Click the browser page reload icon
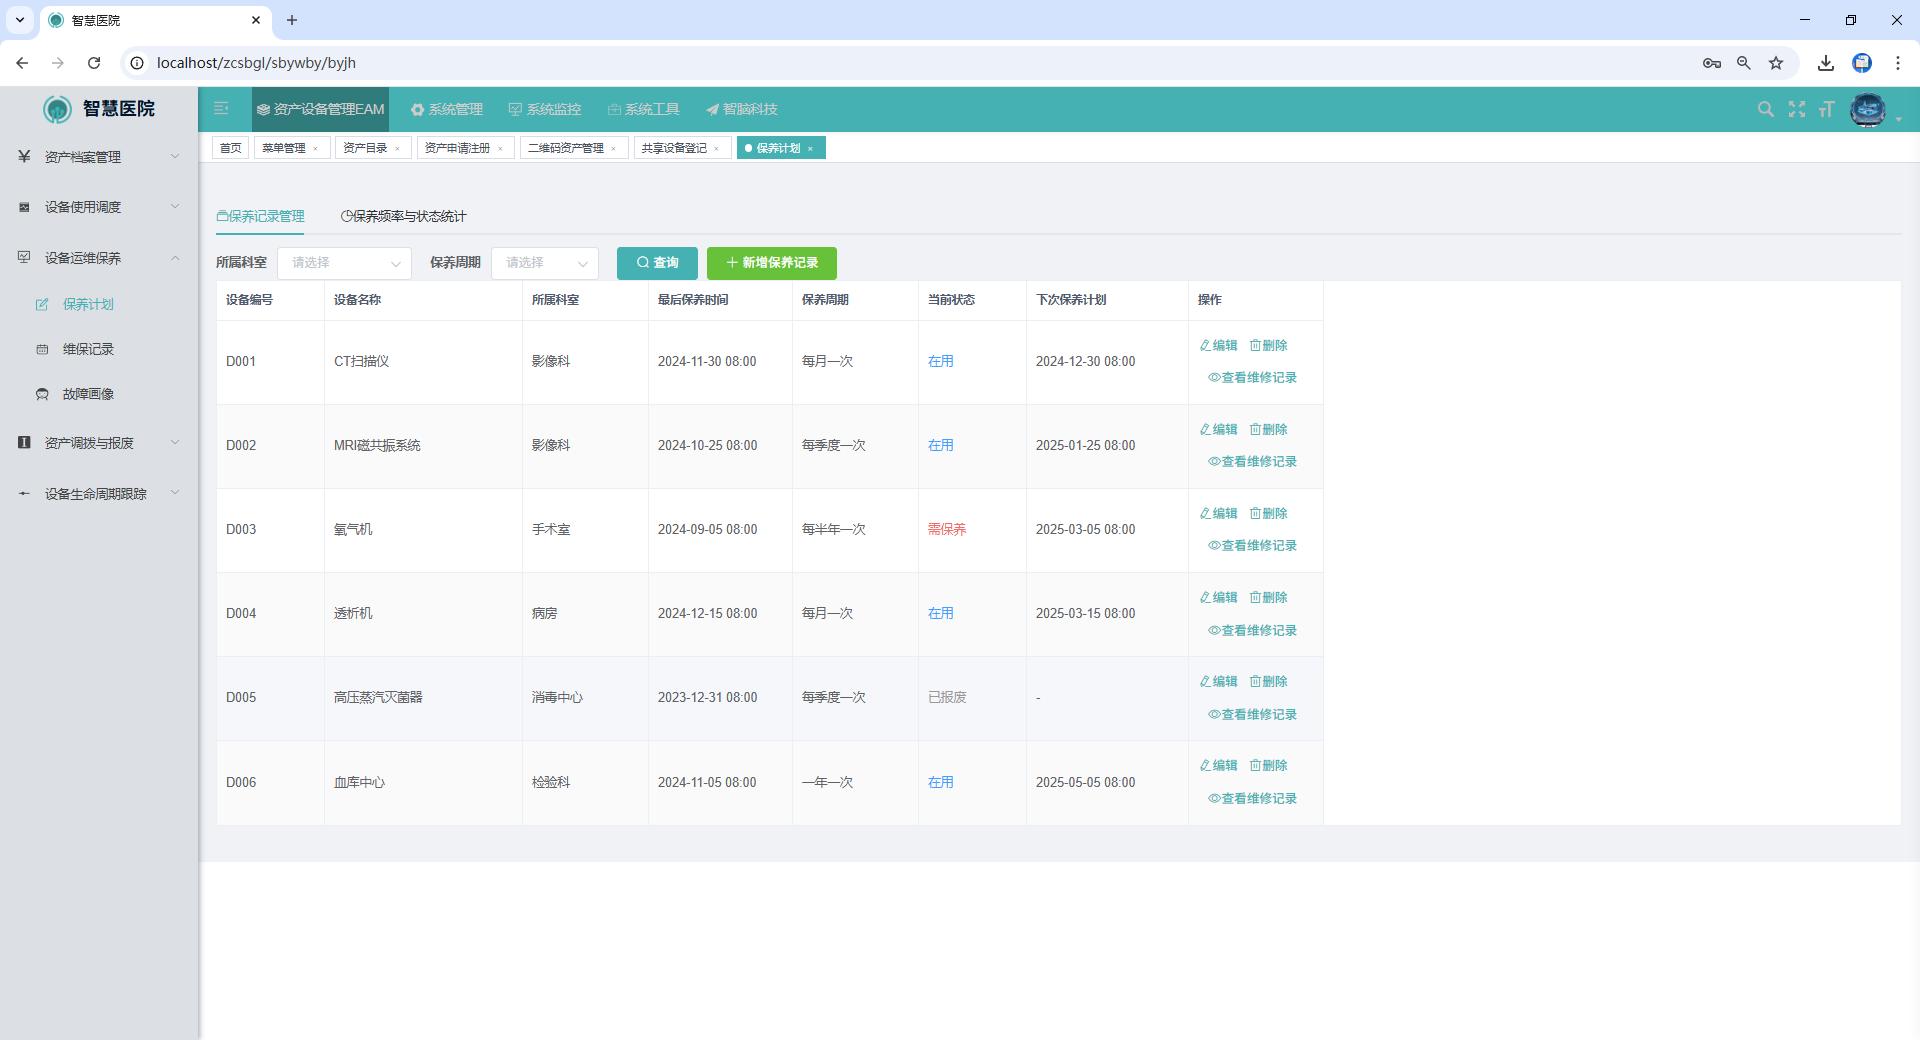The height and width of the screenshot is (1040, 1920). [94, 63]
